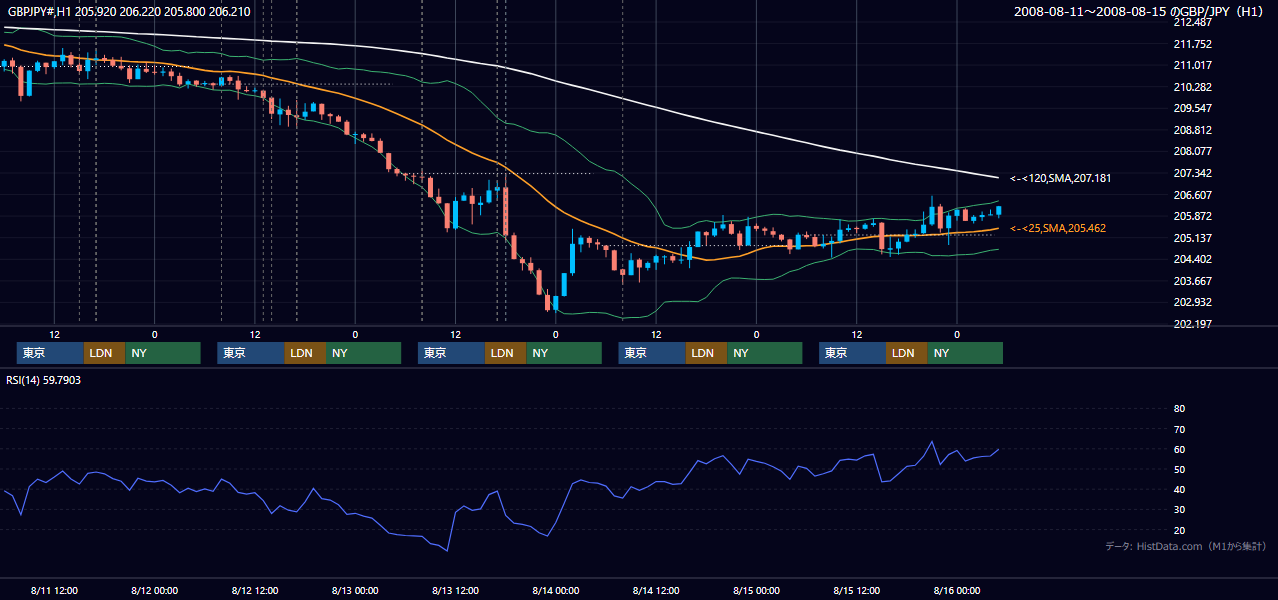Image resolution: width=1278 pixels, height=600 pixels.
Task: Click price axis label 208.812
Action: click(x=1193, y=130)
